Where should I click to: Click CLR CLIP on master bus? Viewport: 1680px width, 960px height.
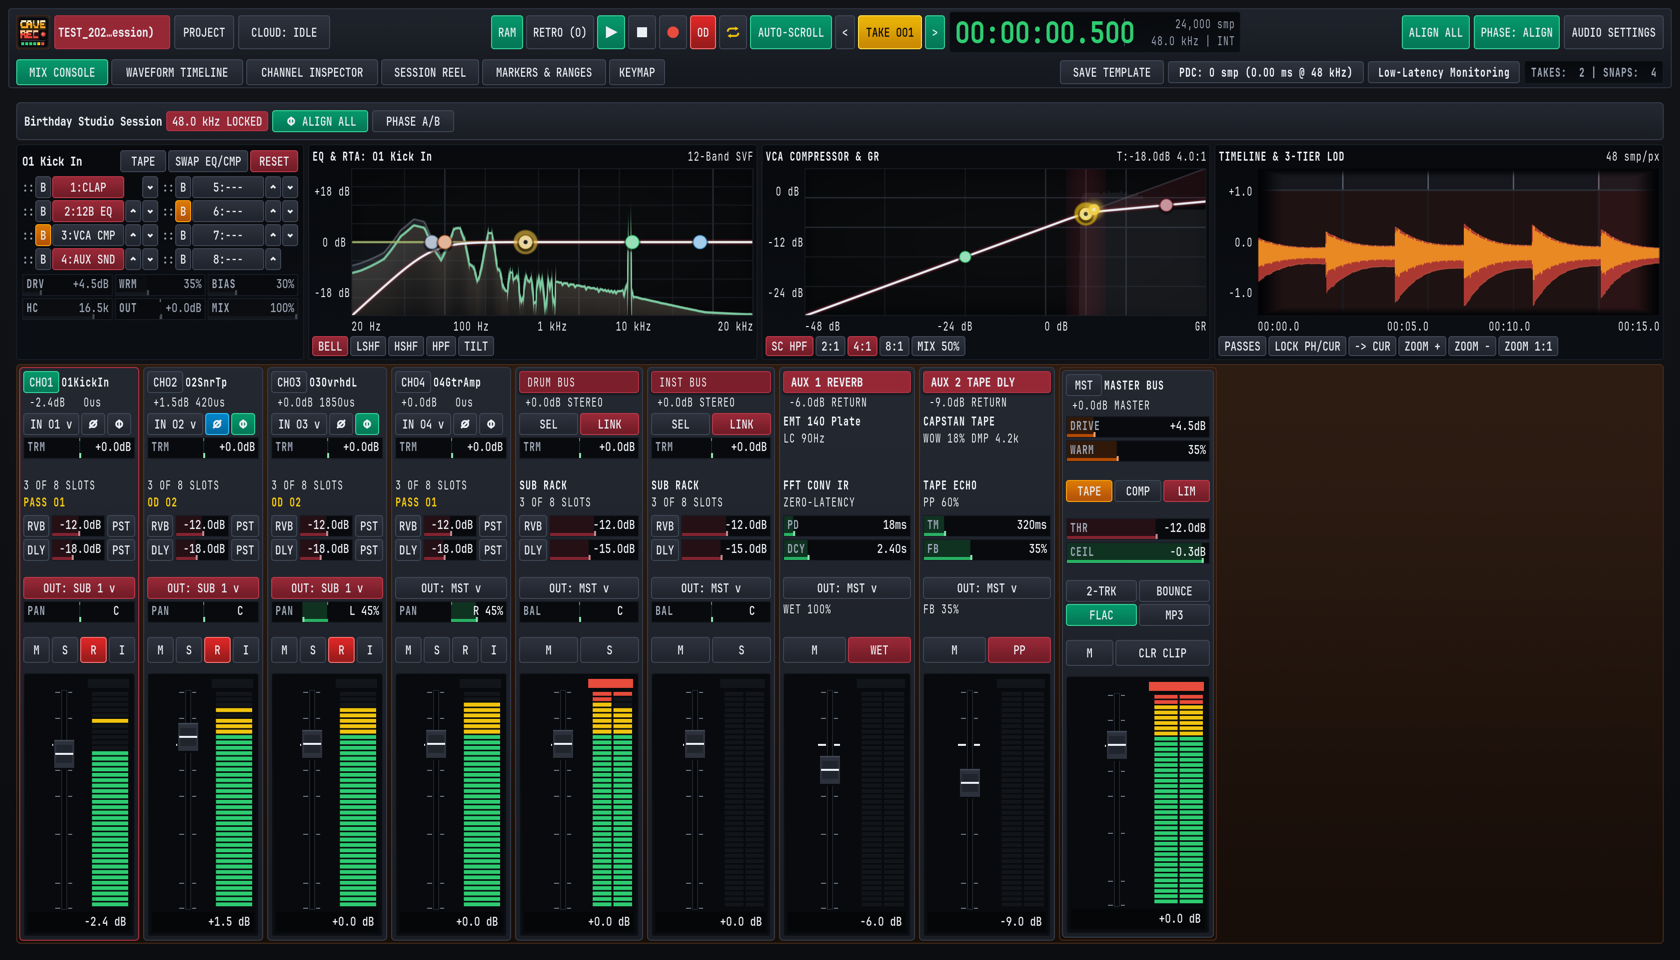(1162, 653)
